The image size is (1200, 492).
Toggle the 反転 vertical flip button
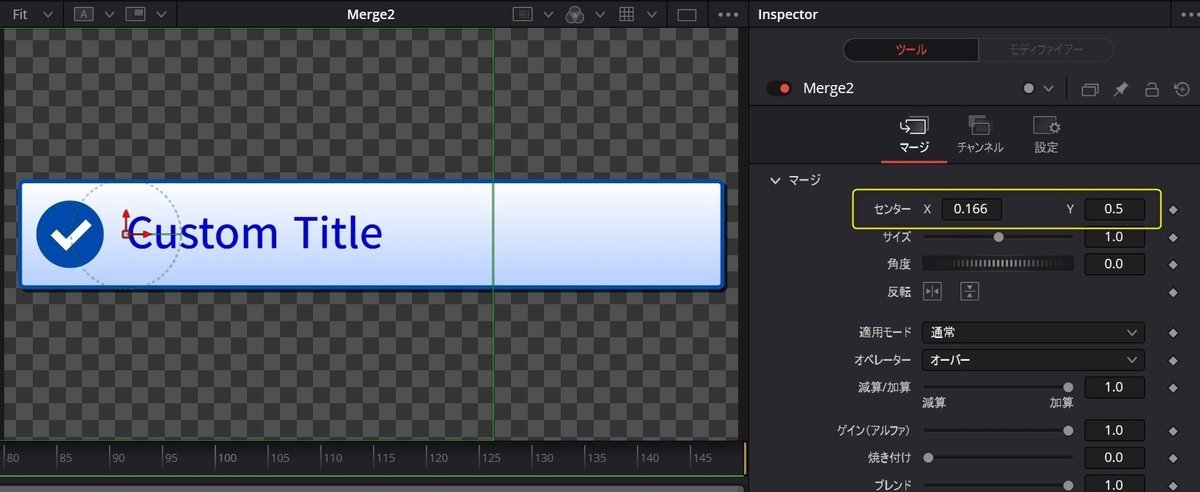pyautogui.click(x=970, y=292)
